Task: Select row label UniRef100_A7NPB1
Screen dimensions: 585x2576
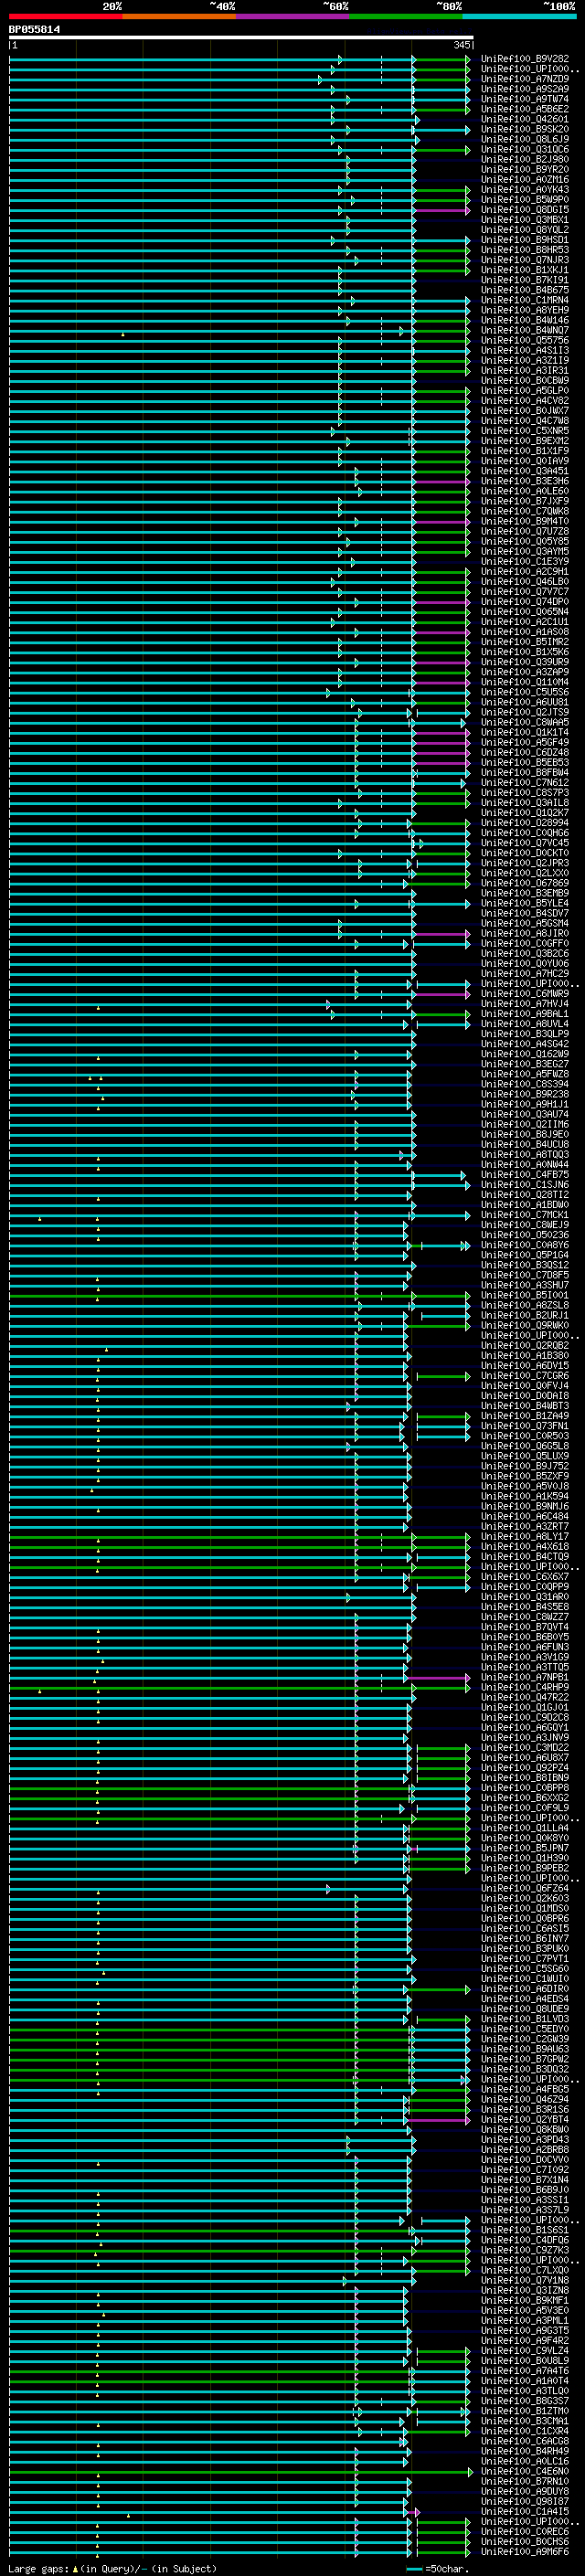Action: pyautogui.click(x=525, y=1677)
